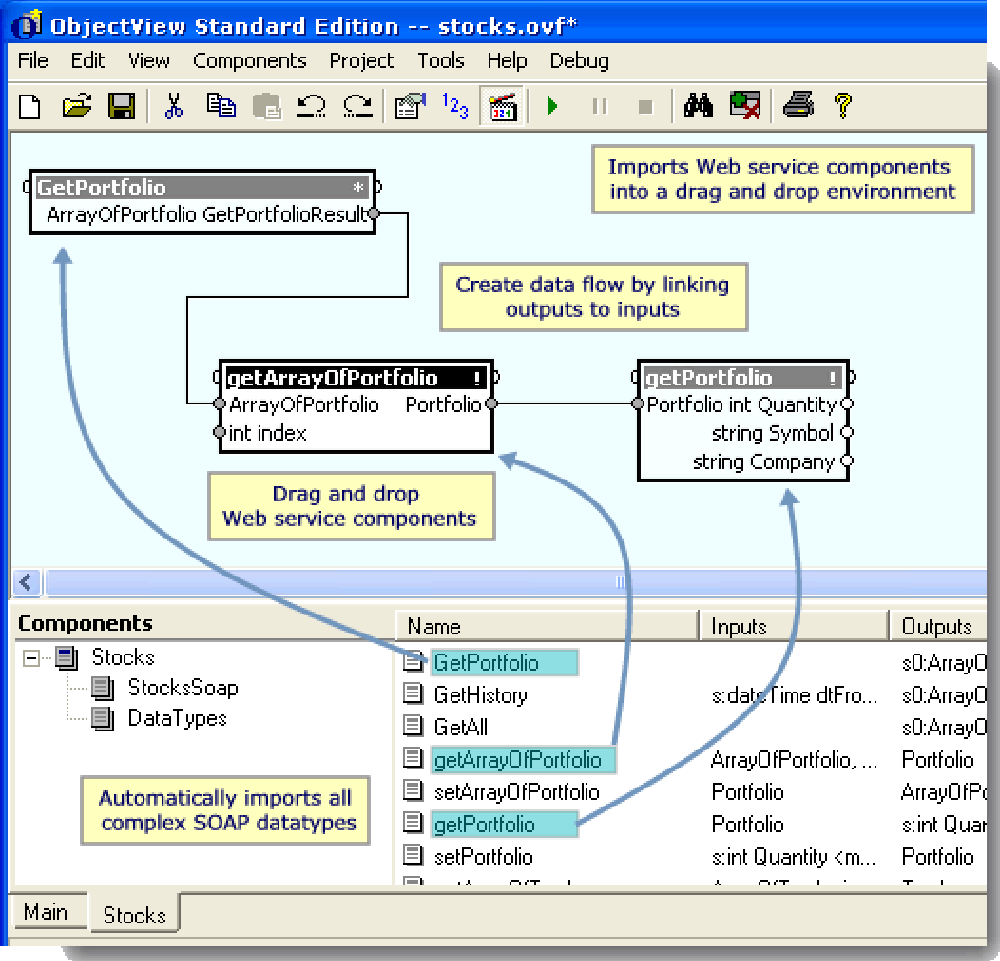This screenshot has height=961, width=1000.
Task: Open a file with the folder icon
Action: pos(77,106)
